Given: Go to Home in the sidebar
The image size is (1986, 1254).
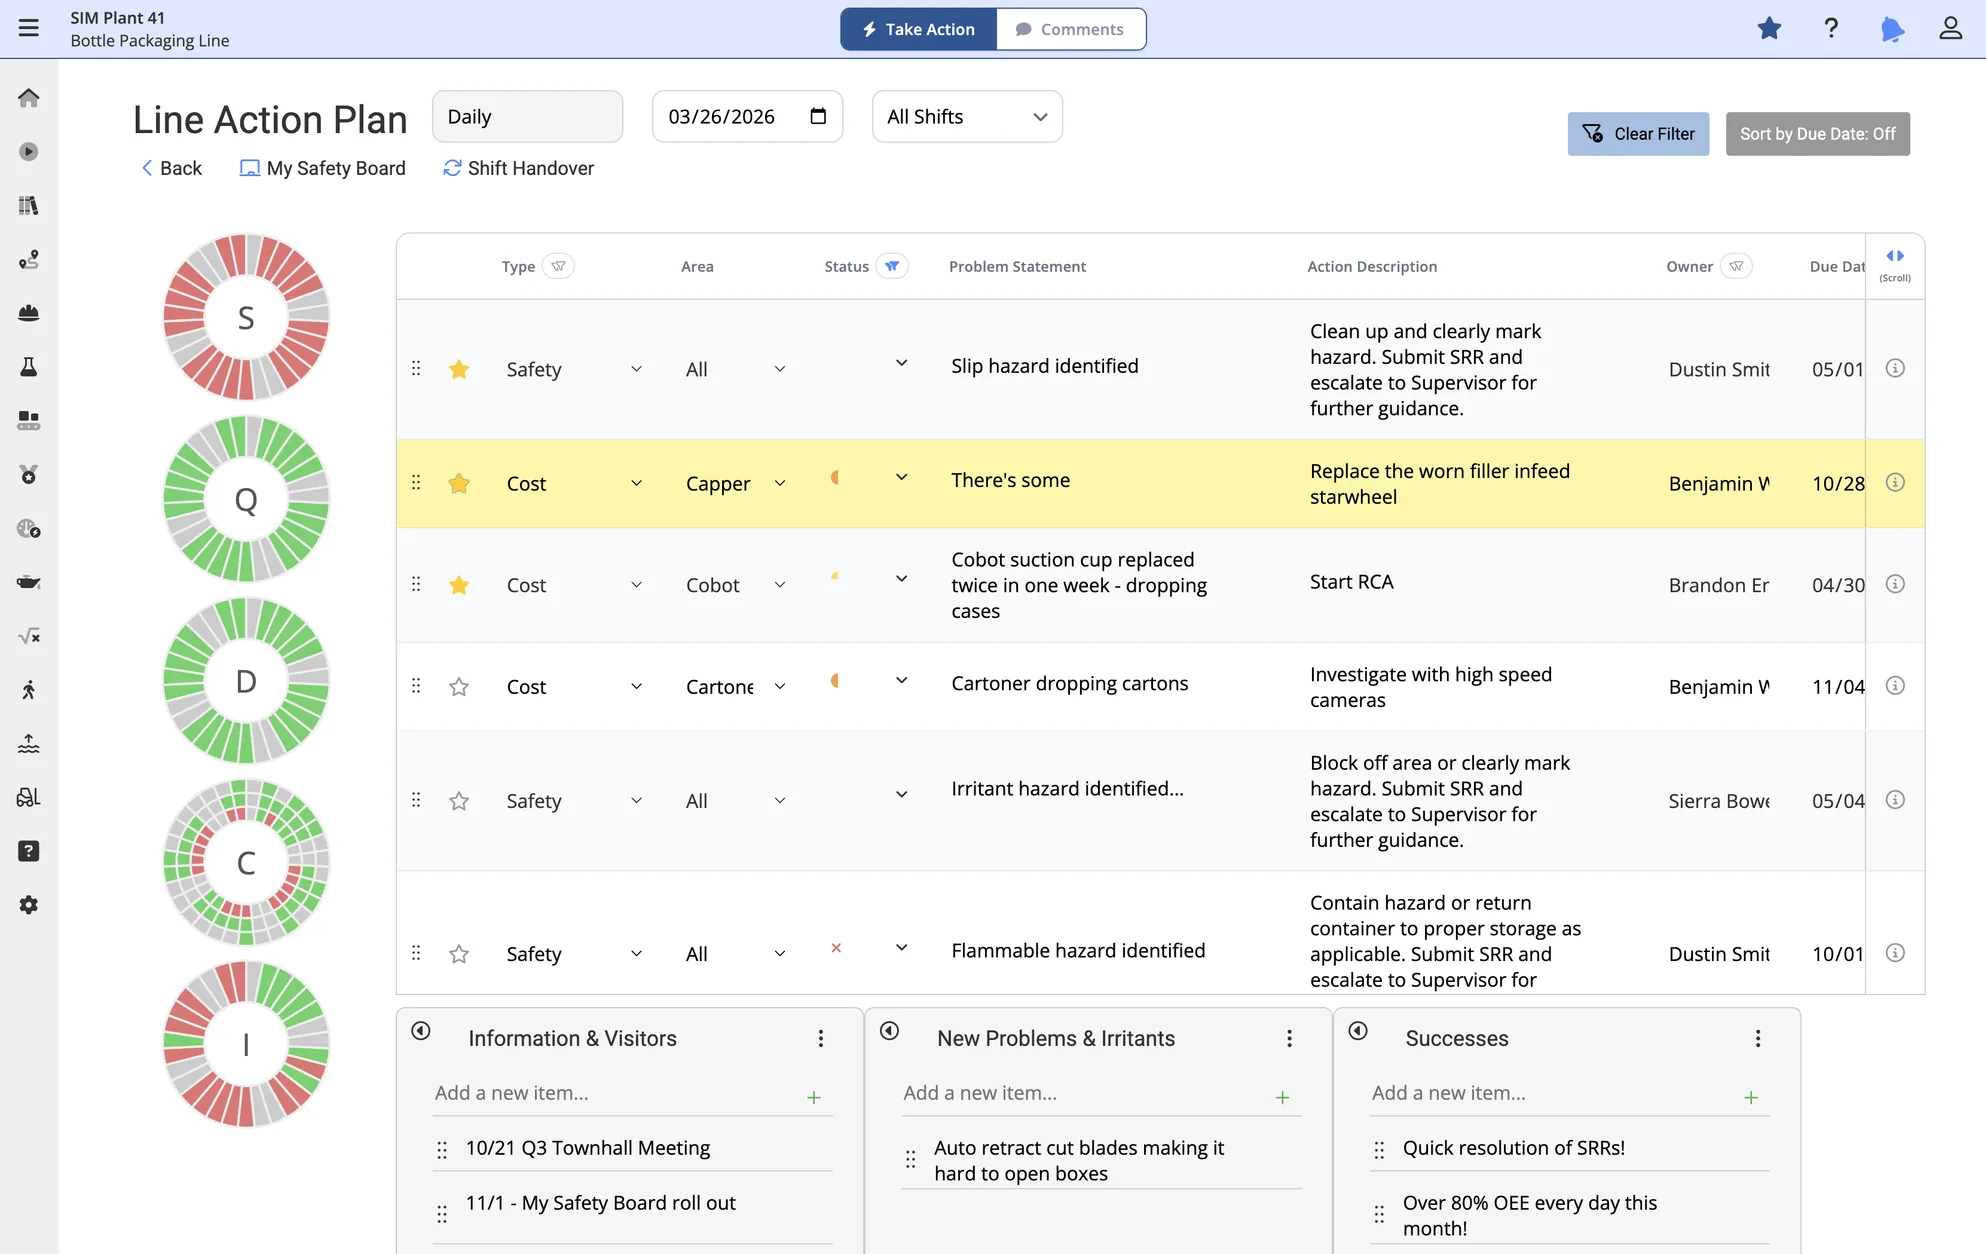Looking at the screenshot, I should click(29, 98).
